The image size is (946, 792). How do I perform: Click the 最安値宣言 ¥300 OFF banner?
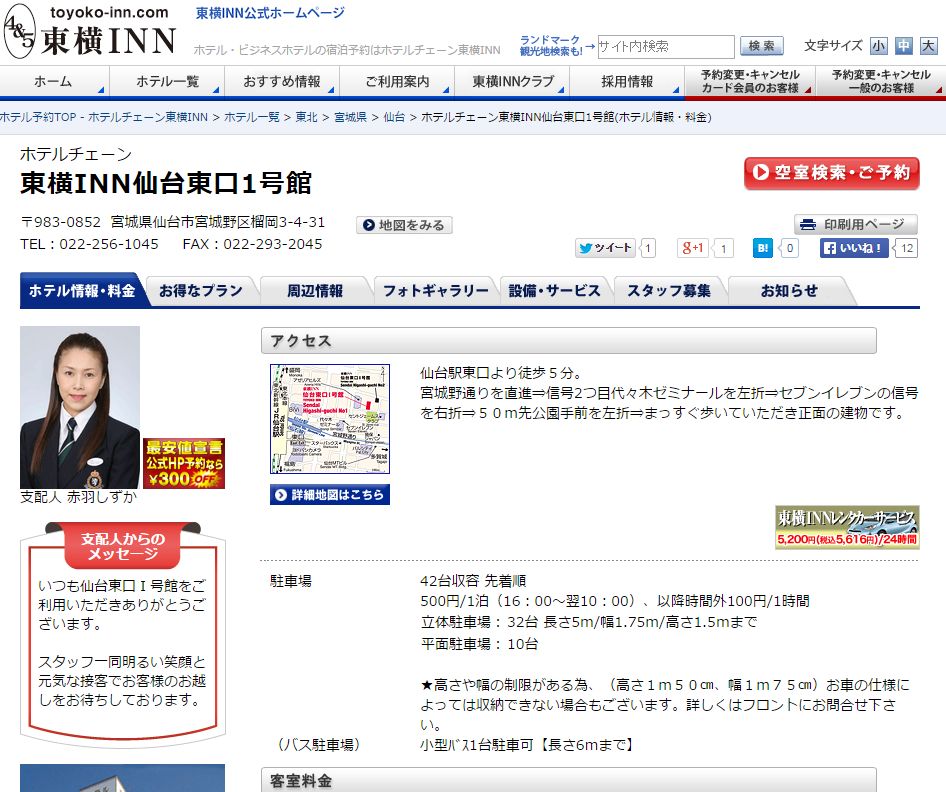point(184,463)
